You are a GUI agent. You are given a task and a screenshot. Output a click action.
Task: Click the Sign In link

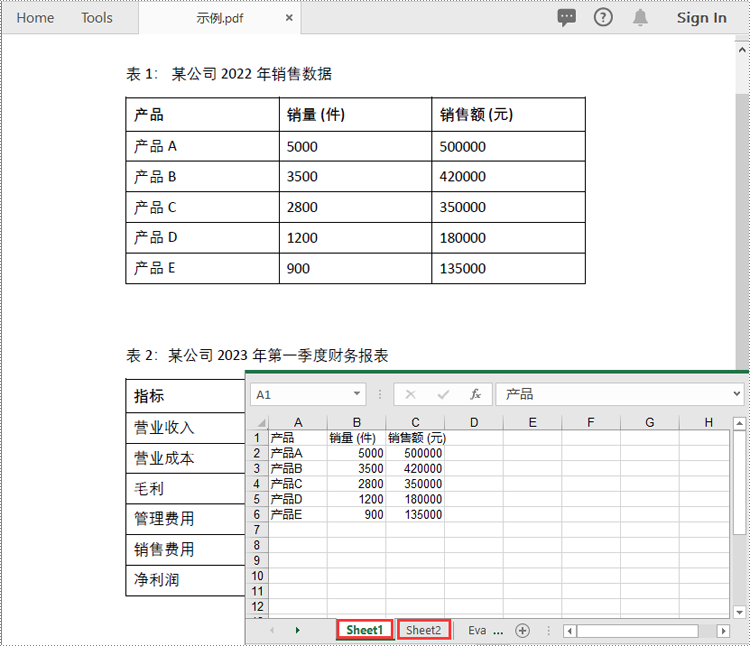pyautogui.click(x=701, y=18)
